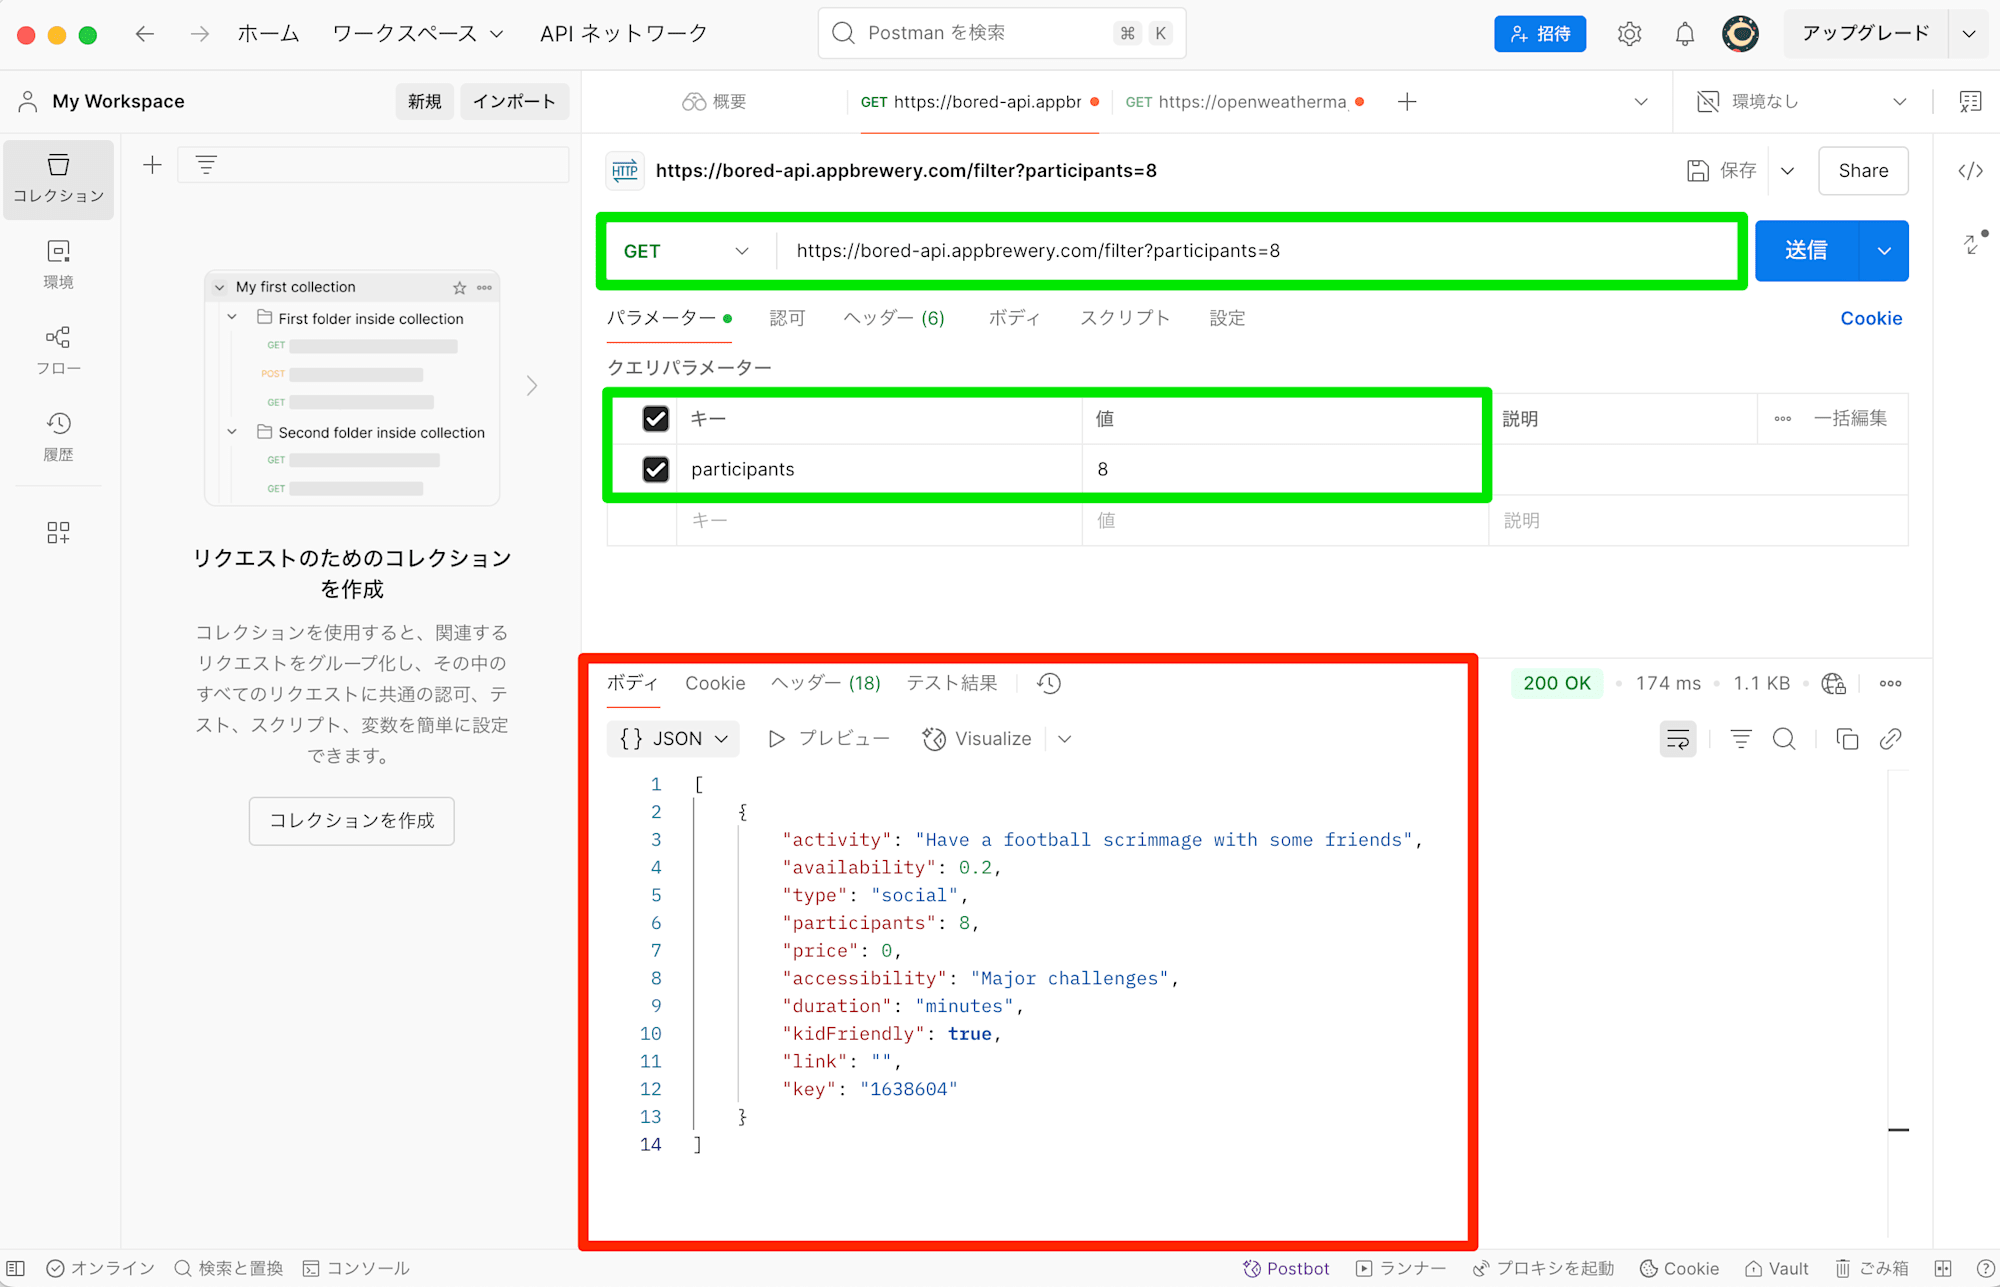Uncheck the participants parameter checkbox
2000x1287 pixels.
tap(656, 469)
